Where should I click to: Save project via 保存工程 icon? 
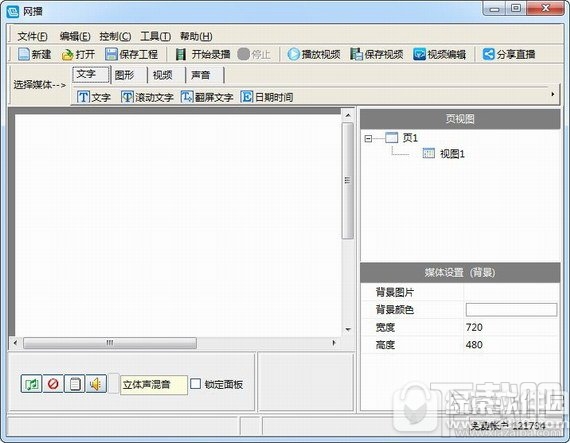pyautogui.click(x=111, y=55)
